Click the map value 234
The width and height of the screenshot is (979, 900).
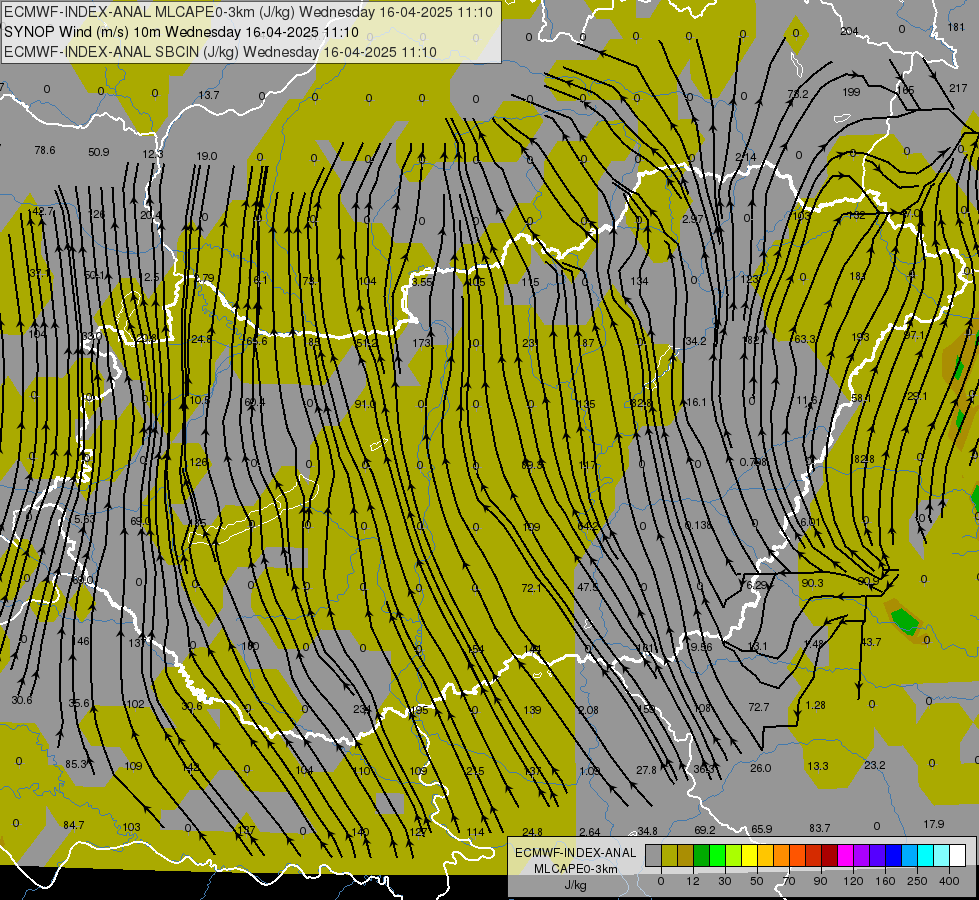point(362,710)
